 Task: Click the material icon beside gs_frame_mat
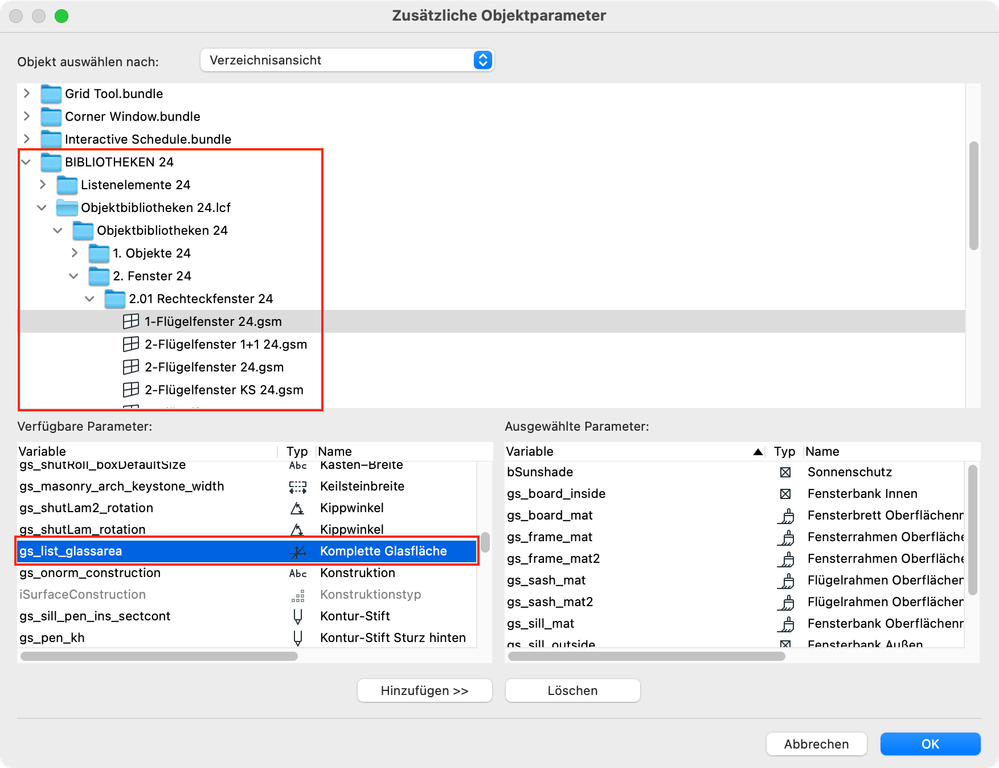point(785,538)
